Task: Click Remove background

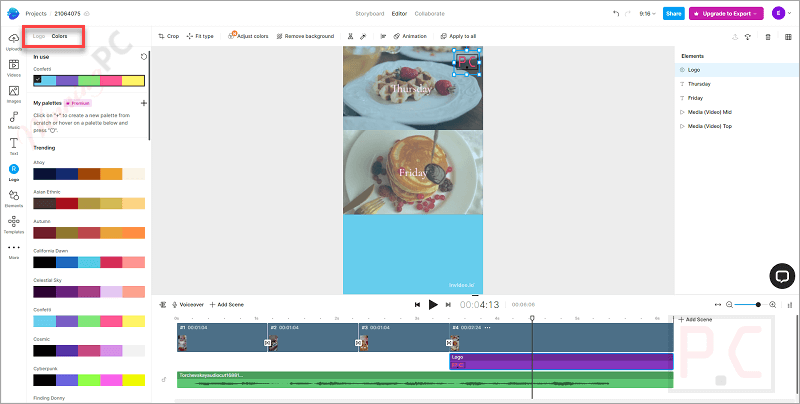Action: (305, 36)
